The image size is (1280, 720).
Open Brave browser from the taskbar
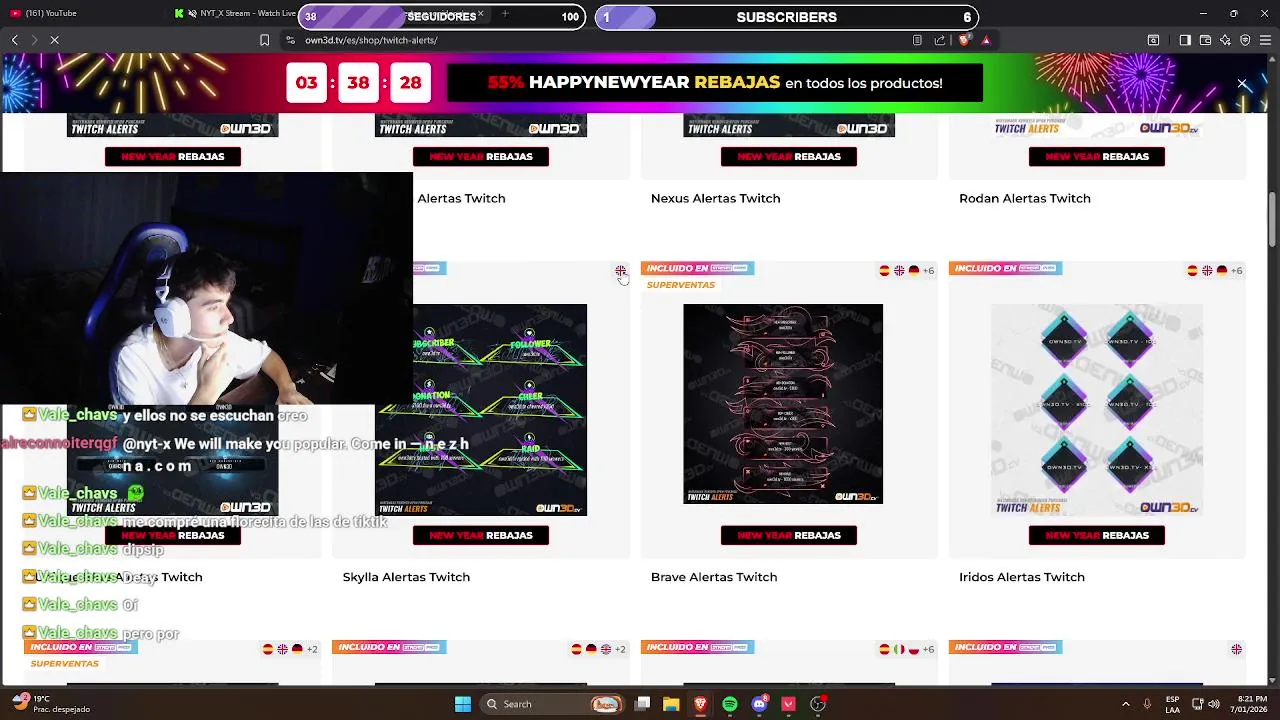[700, 704]
